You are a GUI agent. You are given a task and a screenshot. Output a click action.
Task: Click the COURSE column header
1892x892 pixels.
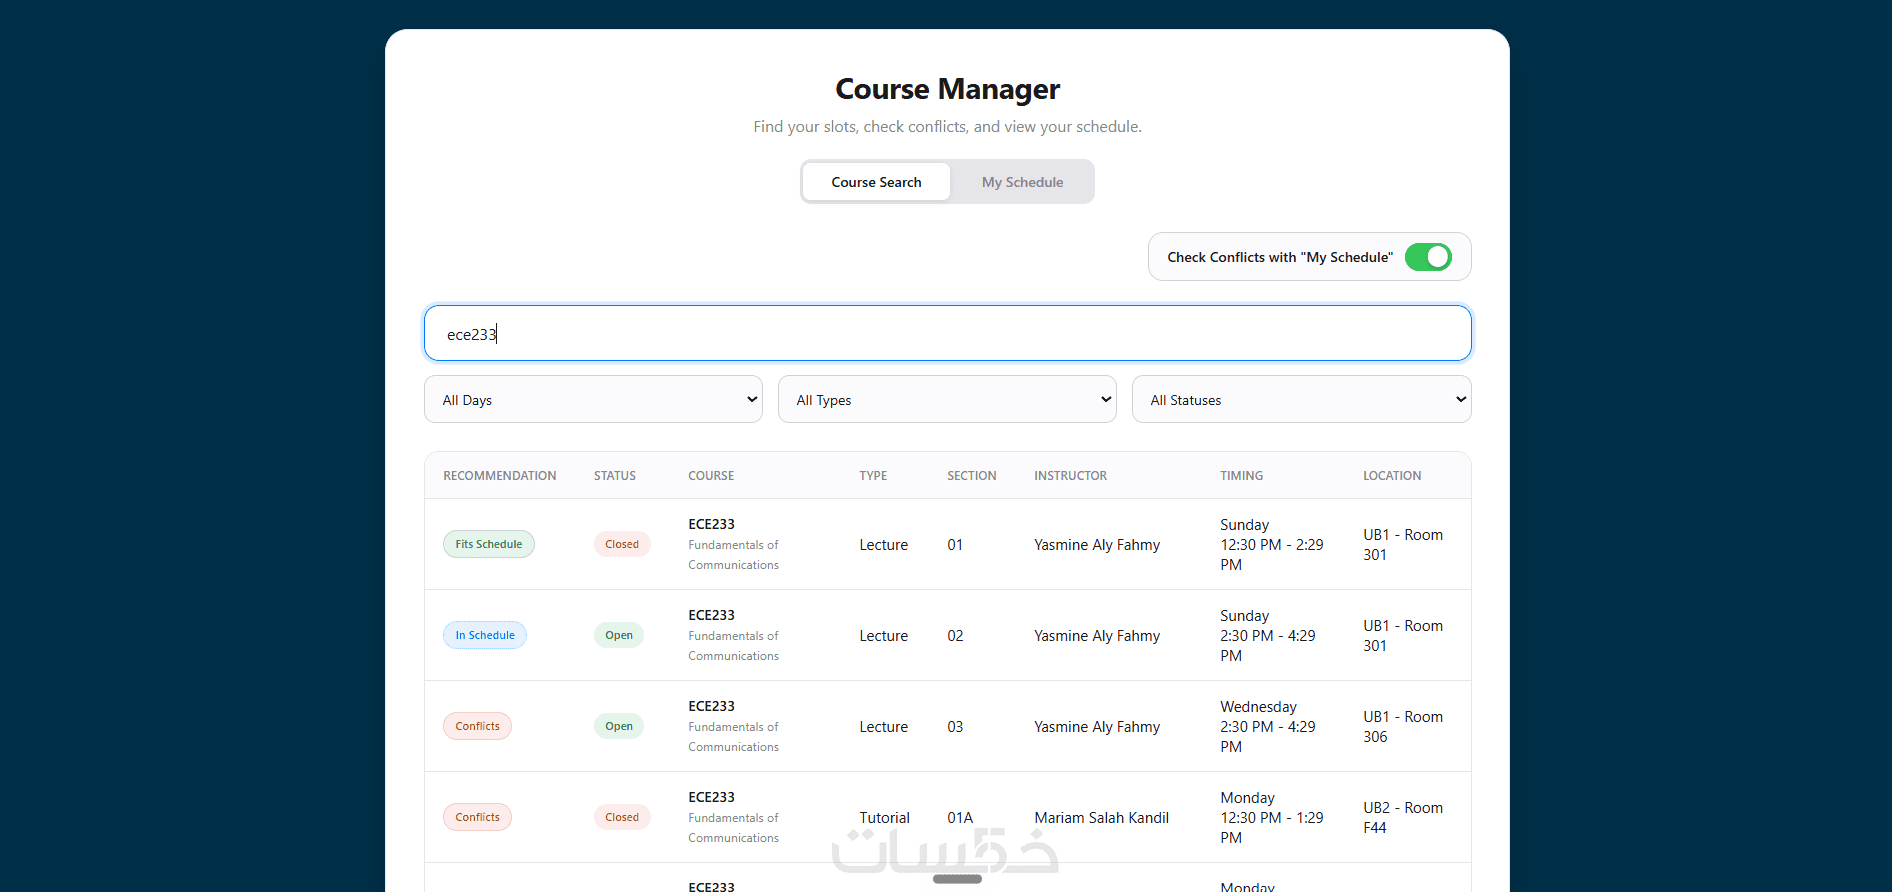click(x=711, y=476)
